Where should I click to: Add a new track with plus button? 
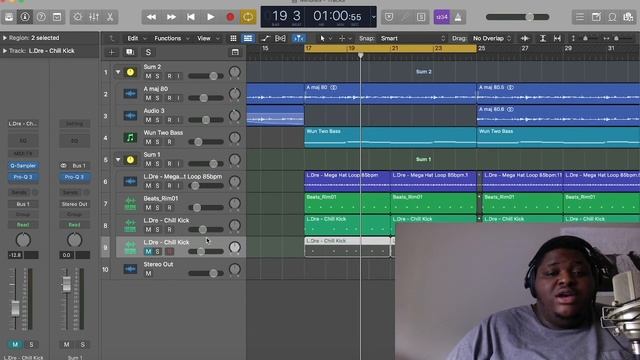coord(111,52)
